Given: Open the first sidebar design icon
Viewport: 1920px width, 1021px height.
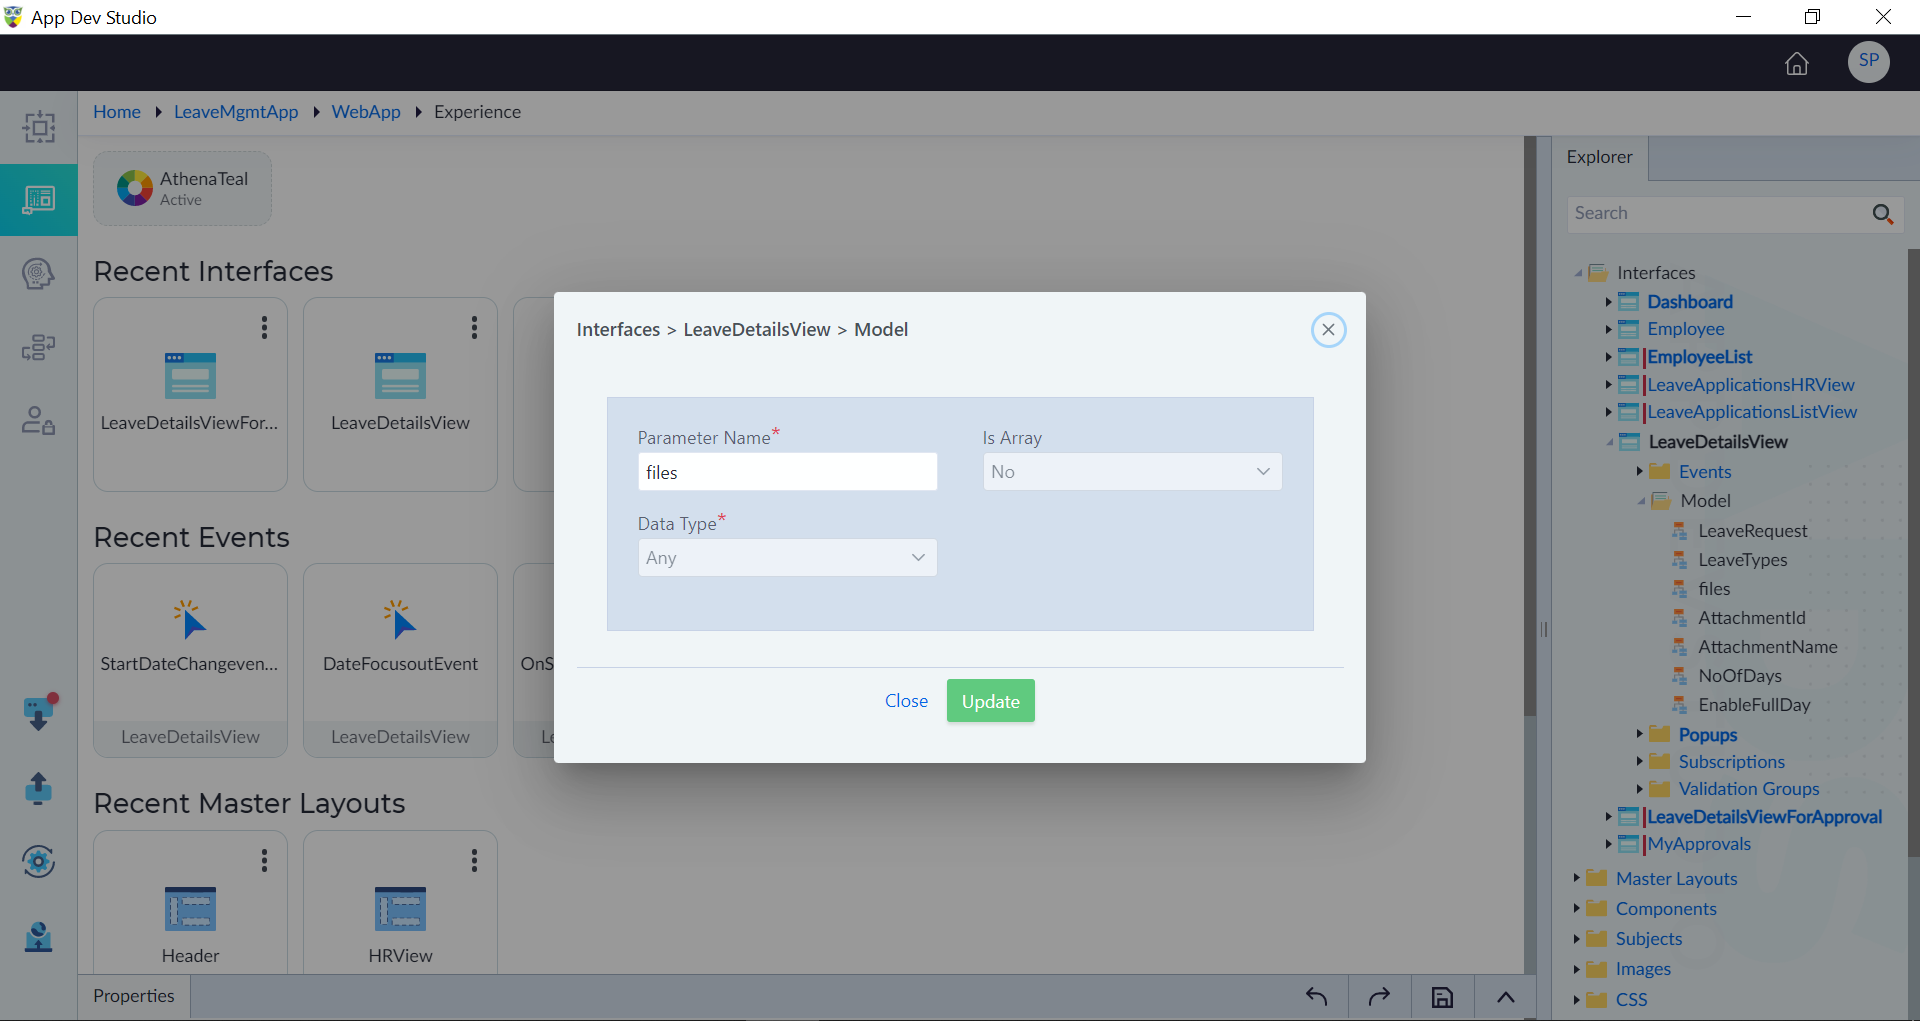Looking at the screenshot, I should (39, 127).
